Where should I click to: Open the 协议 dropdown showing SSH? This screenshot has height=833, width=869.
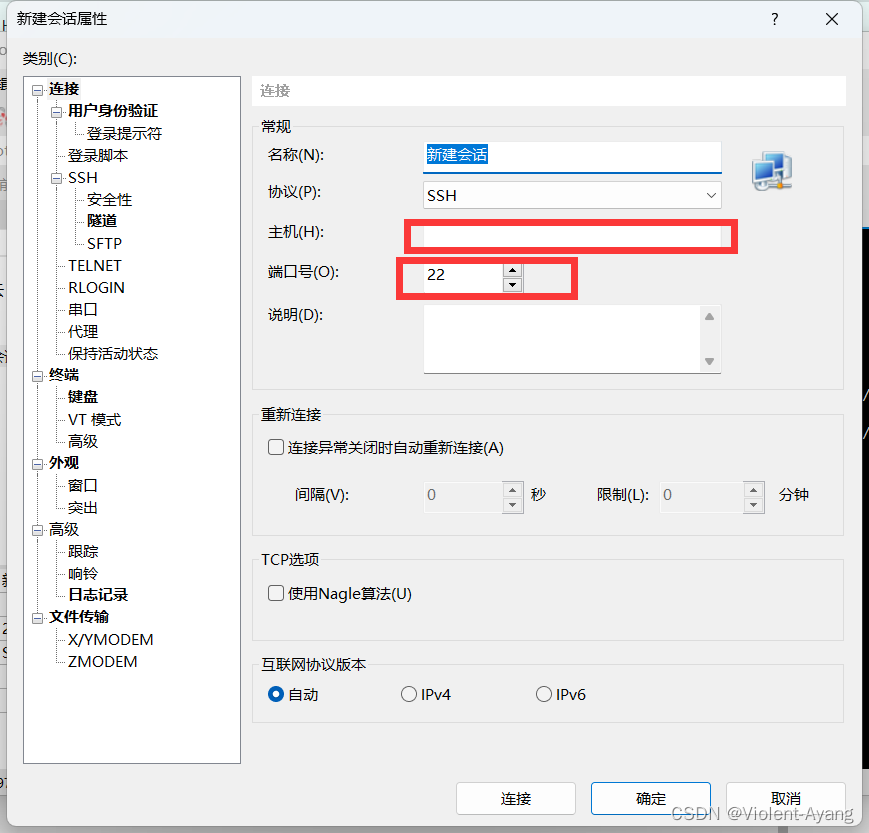click(711, 195)
